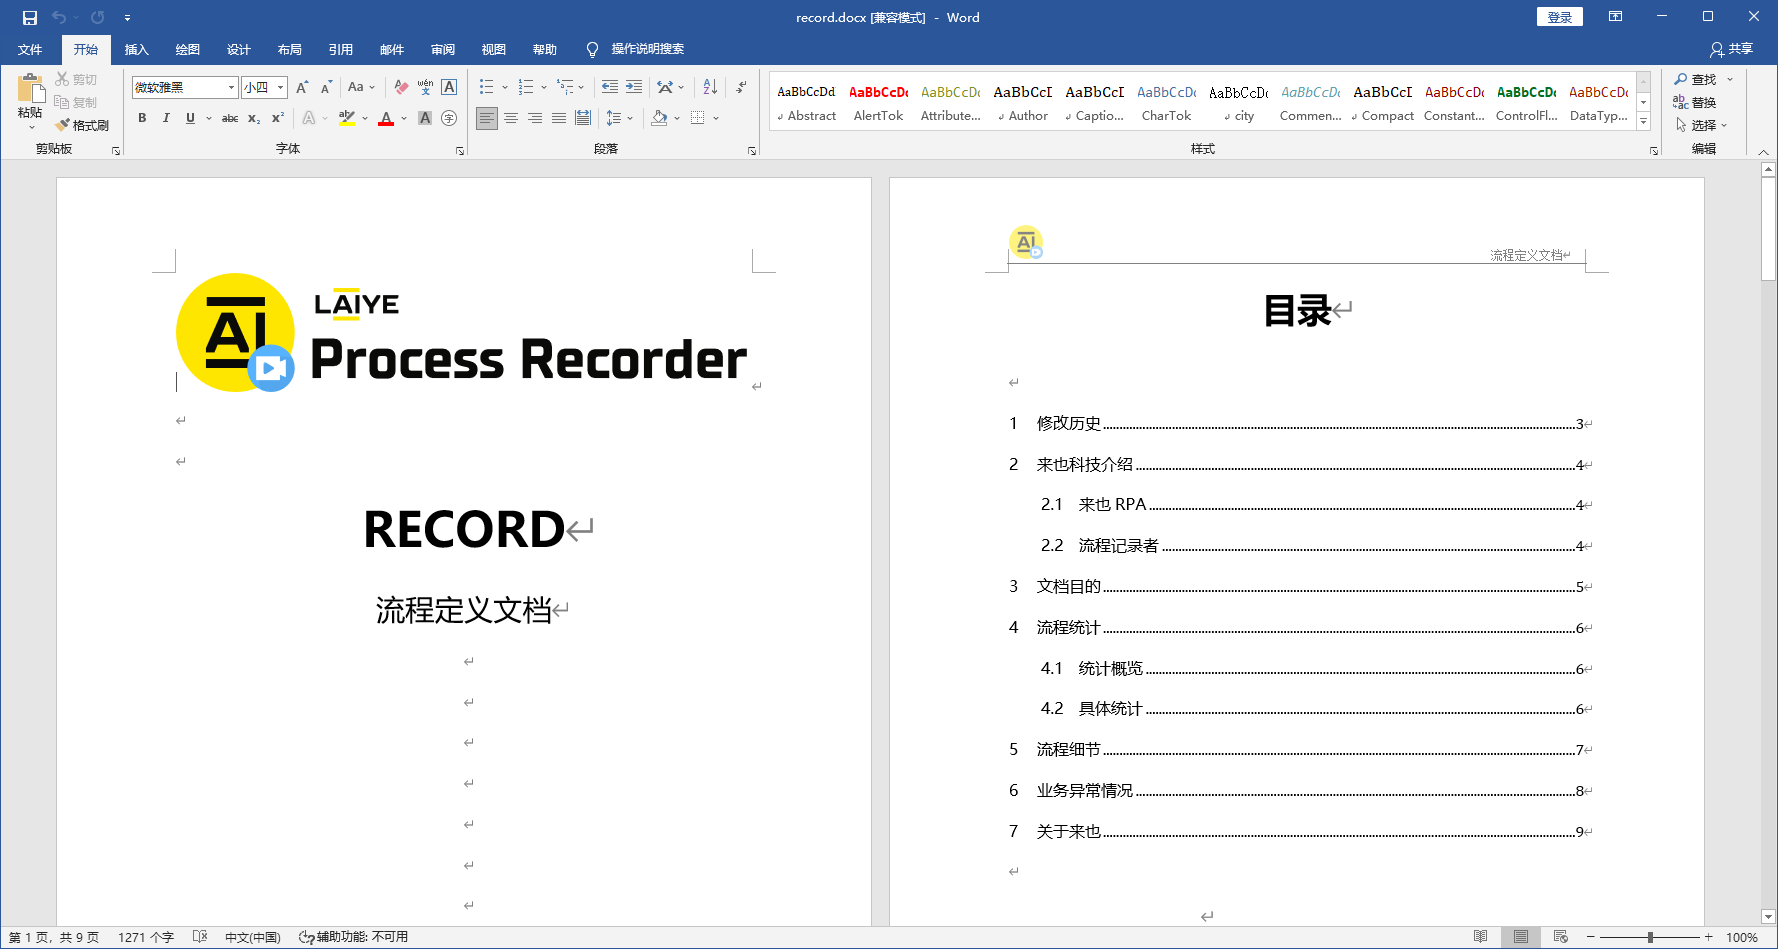The height and width of the screenshot is (949, 1778).
Task: Clear all formatting with the eraser icon
Action: pyautogui.click(x=401, y=87)
